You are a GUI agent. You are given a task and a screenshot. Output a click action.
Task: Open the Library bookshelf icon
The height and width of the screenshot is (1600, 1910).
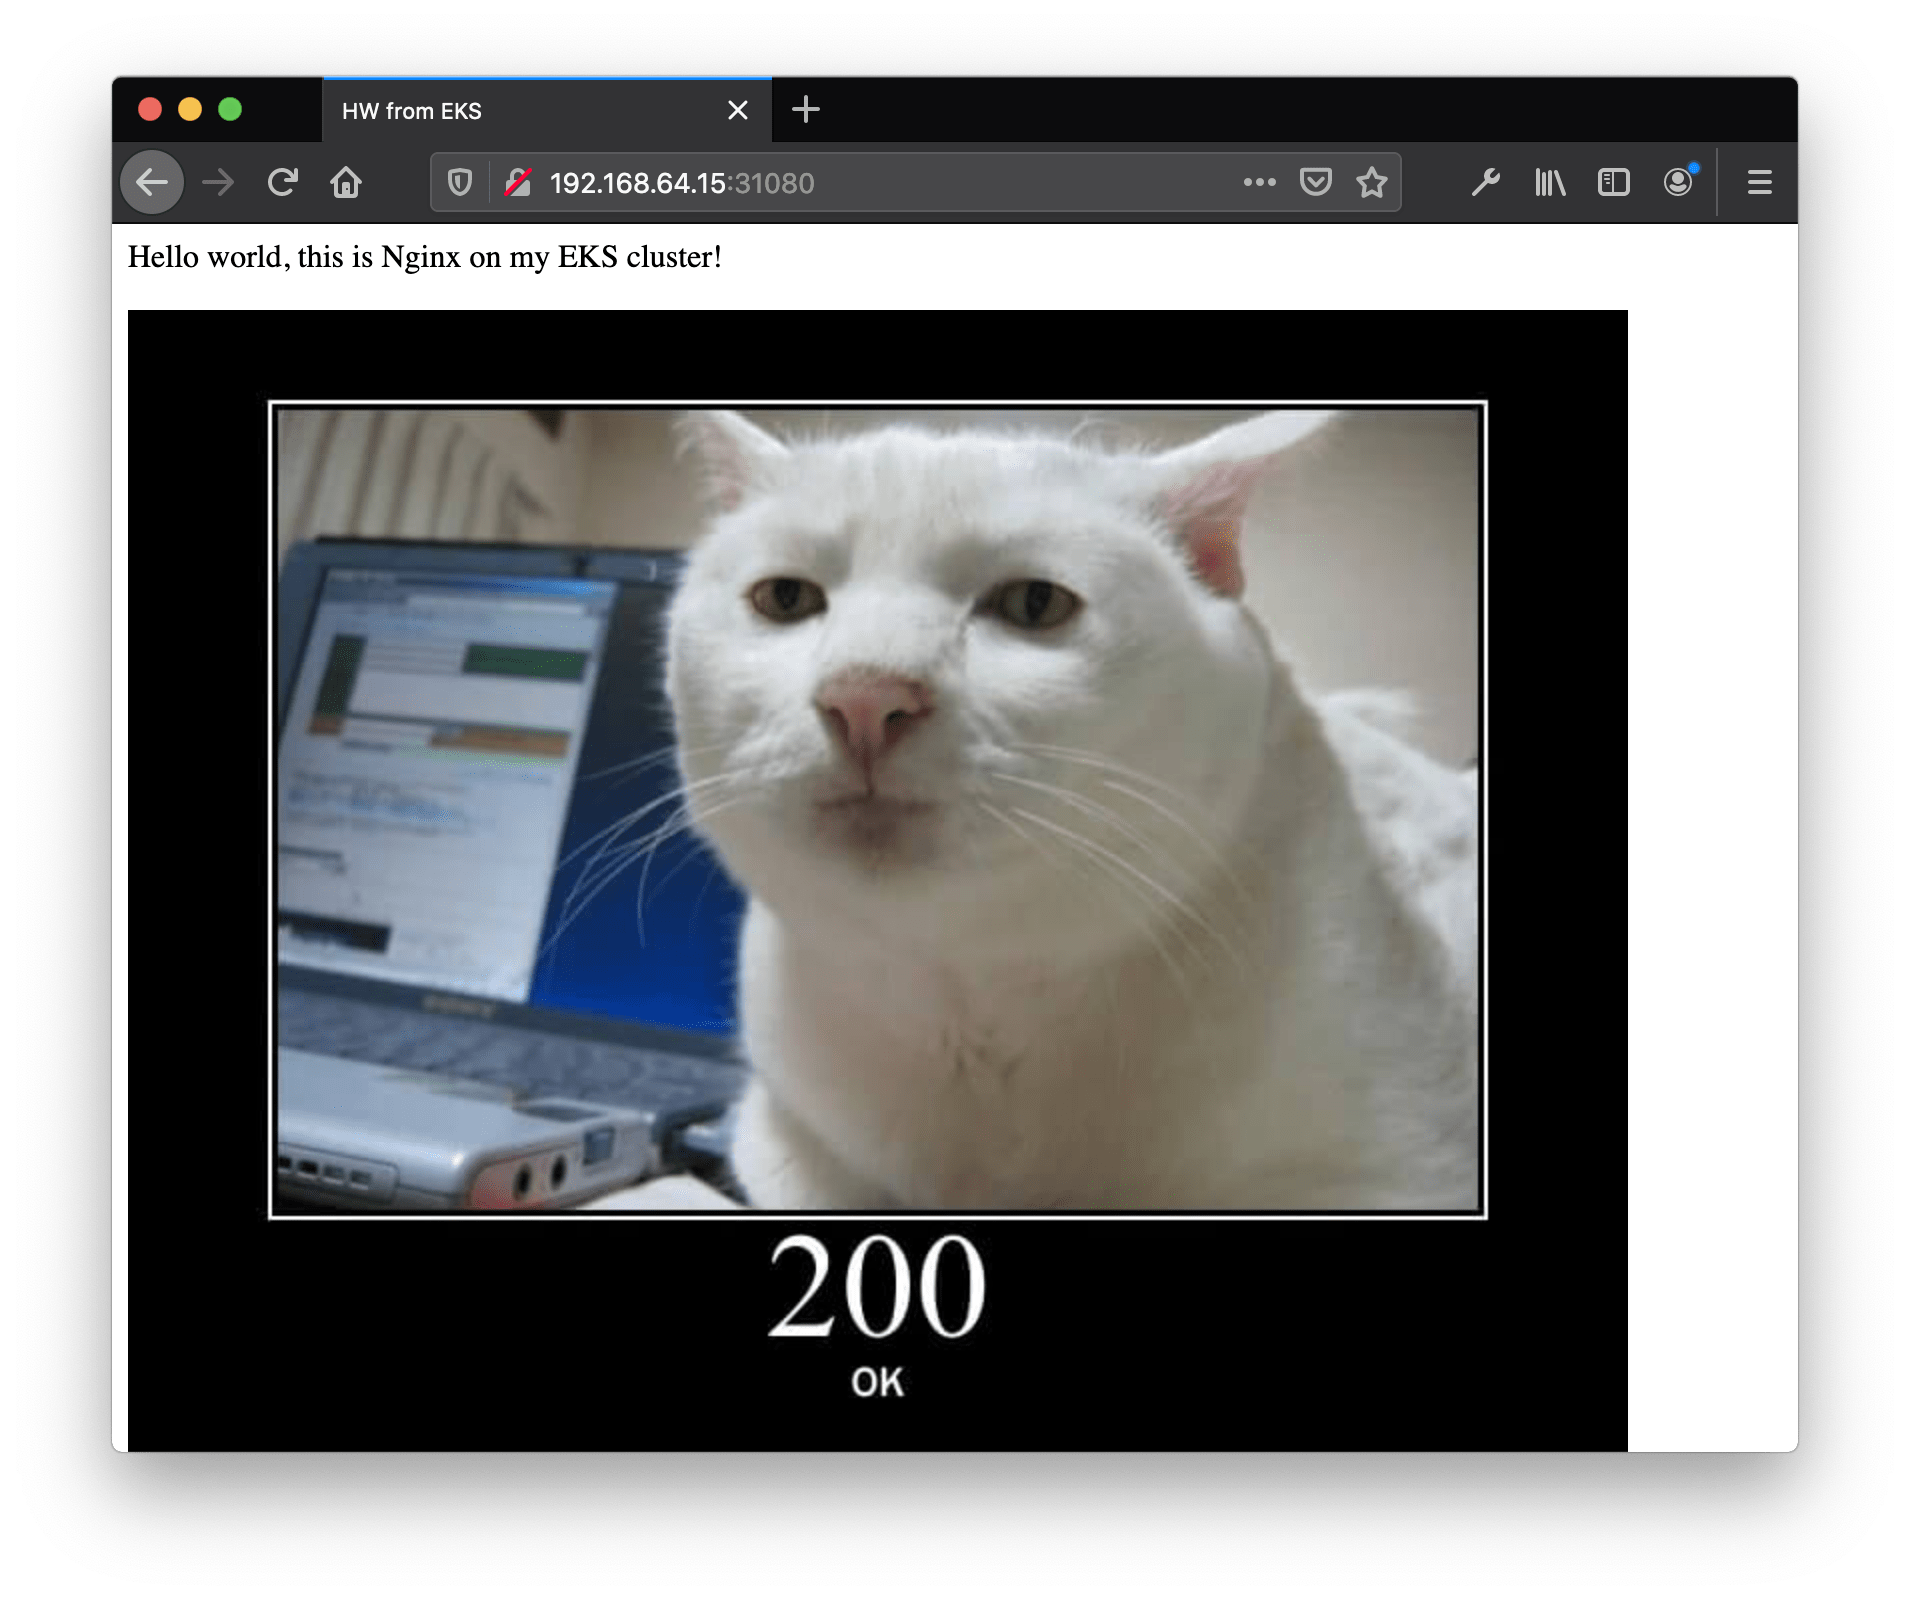(1549, 182)
